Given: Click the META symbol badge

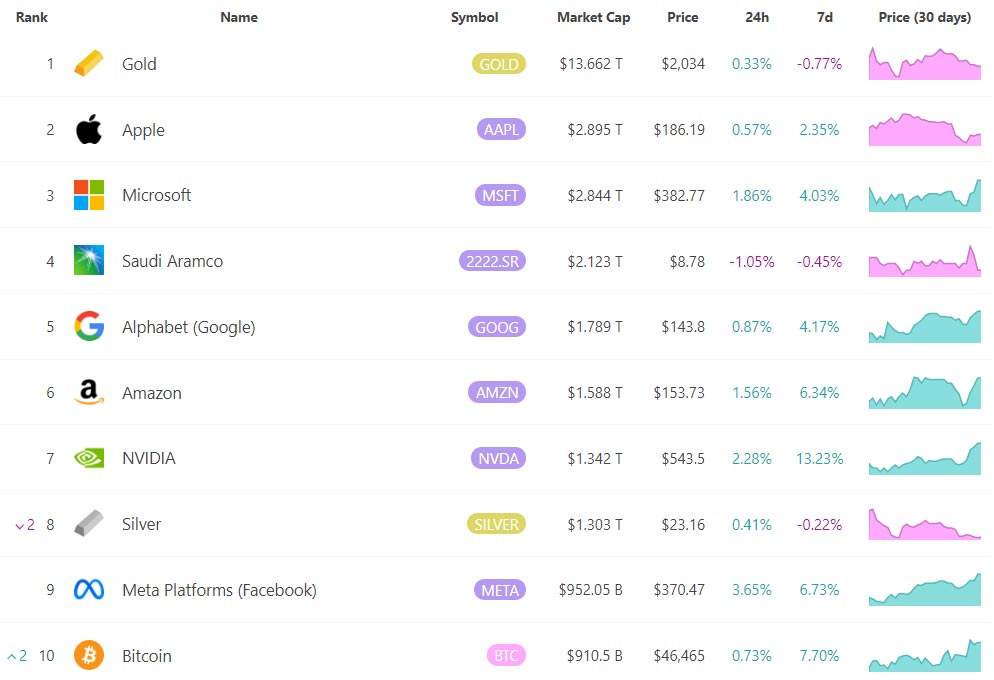Looking at the screenshot, I should [500, 590].
